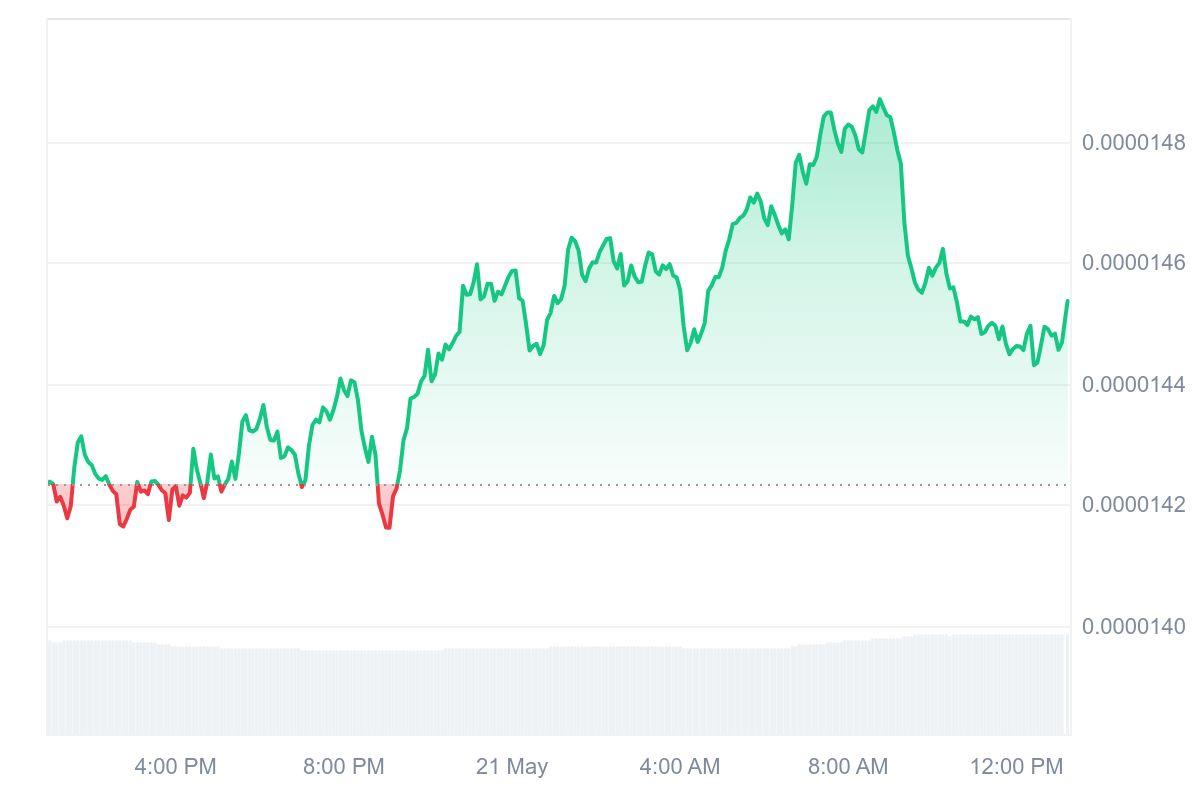
Task: Click the 0.0000140 price axis label
Action: 1133,626
